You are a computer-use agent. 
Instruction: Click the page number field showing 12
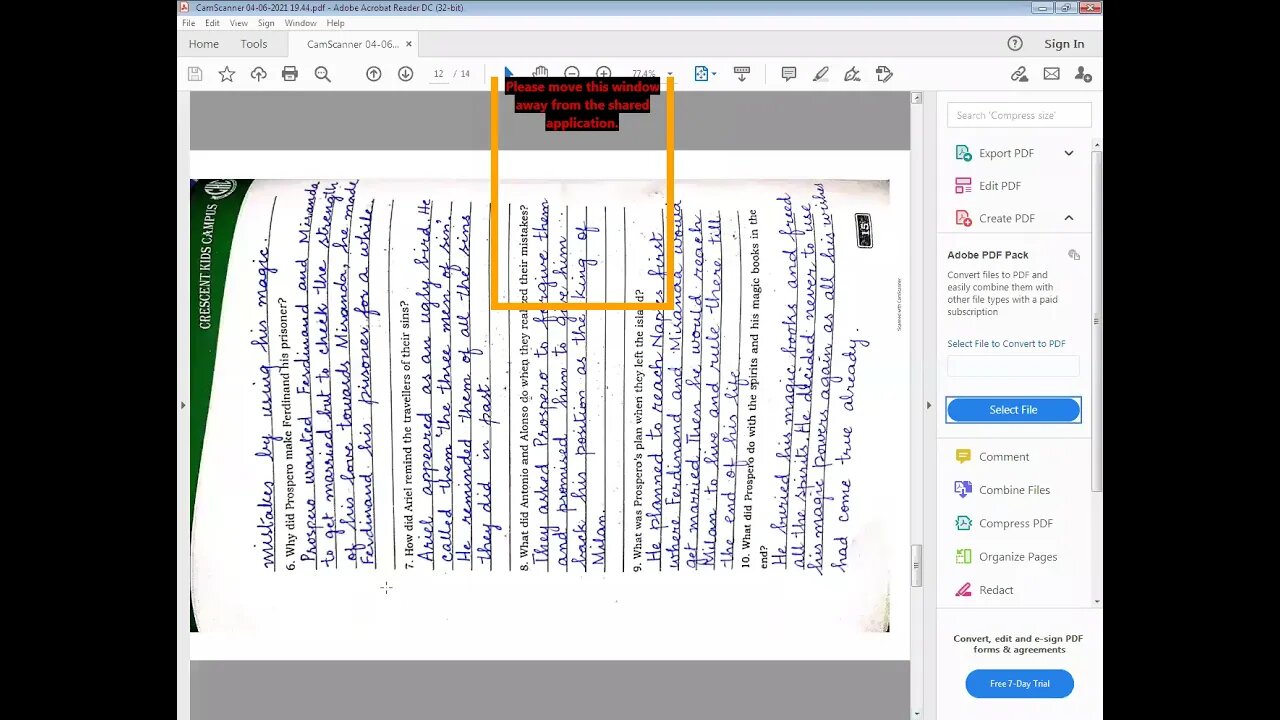[439, 74]
